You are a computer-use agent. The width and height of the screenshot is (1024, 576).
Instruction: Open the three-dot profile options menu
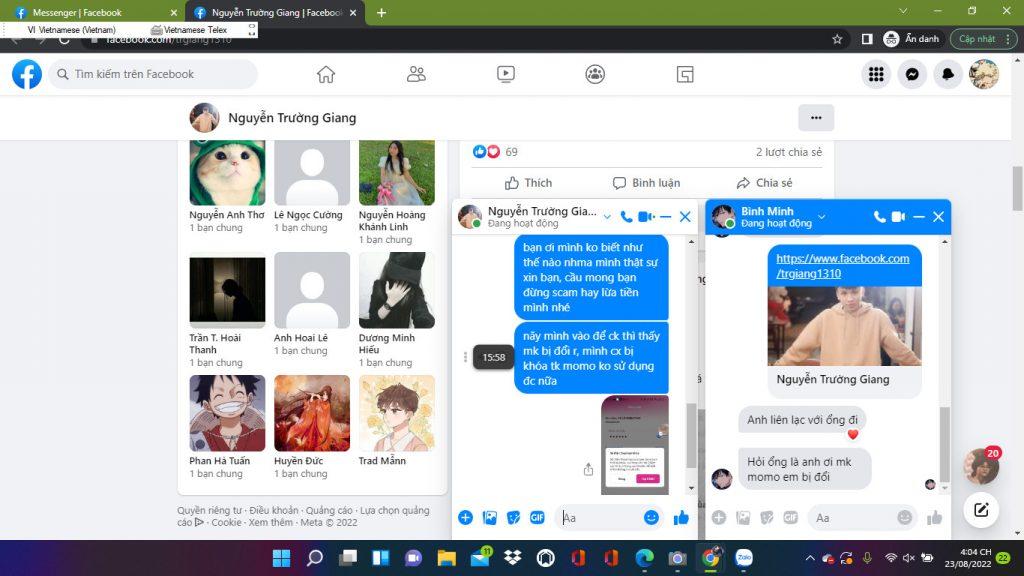(815, 118)
